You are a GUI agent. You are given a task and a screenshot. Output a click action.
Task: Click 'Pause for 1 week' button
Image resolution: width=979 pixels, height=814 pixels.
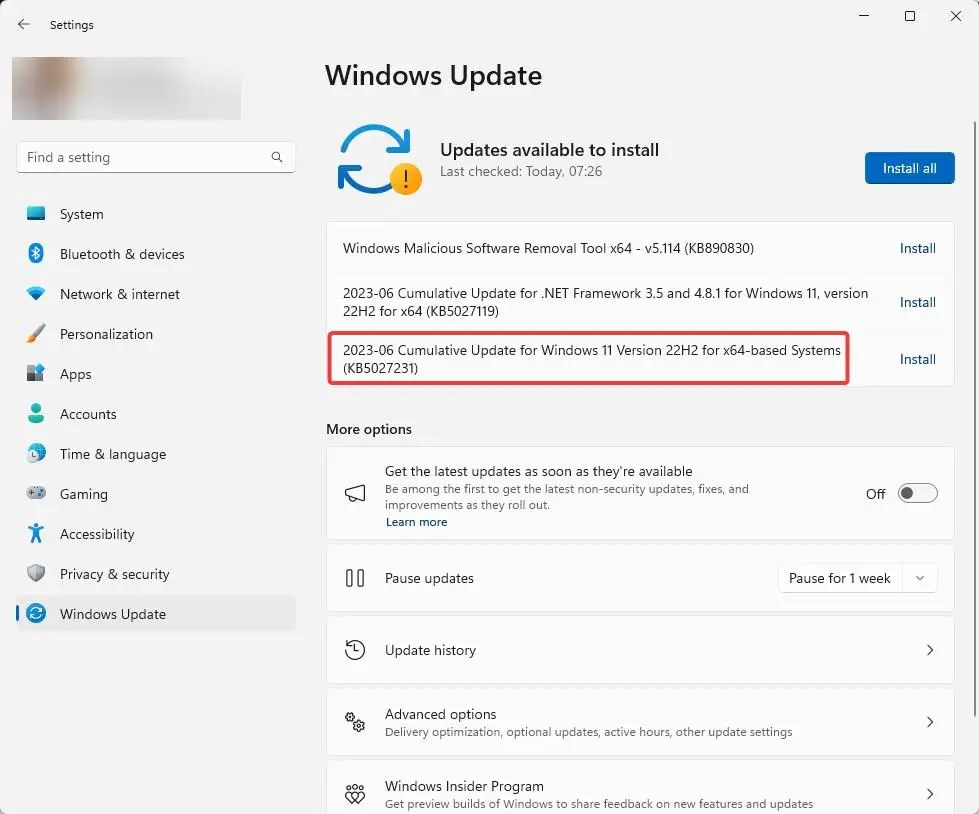click(839, 578)
